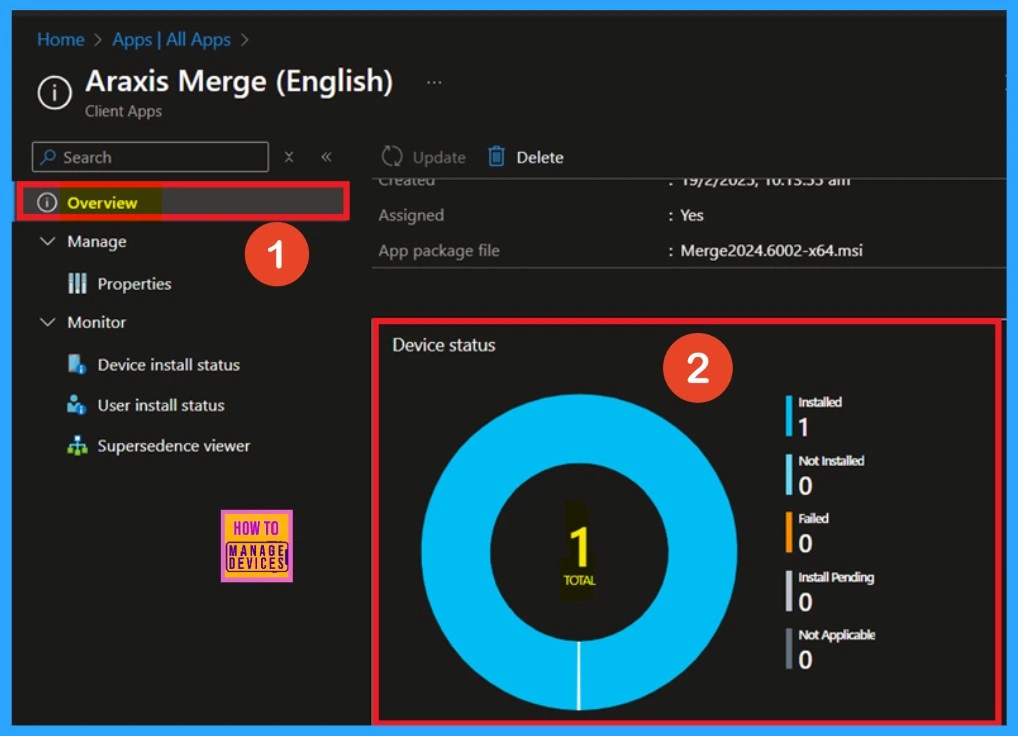Click the Manage section heading
Image resolution: width=1018 pixels, height=736 pixels.
coord(97,241)
